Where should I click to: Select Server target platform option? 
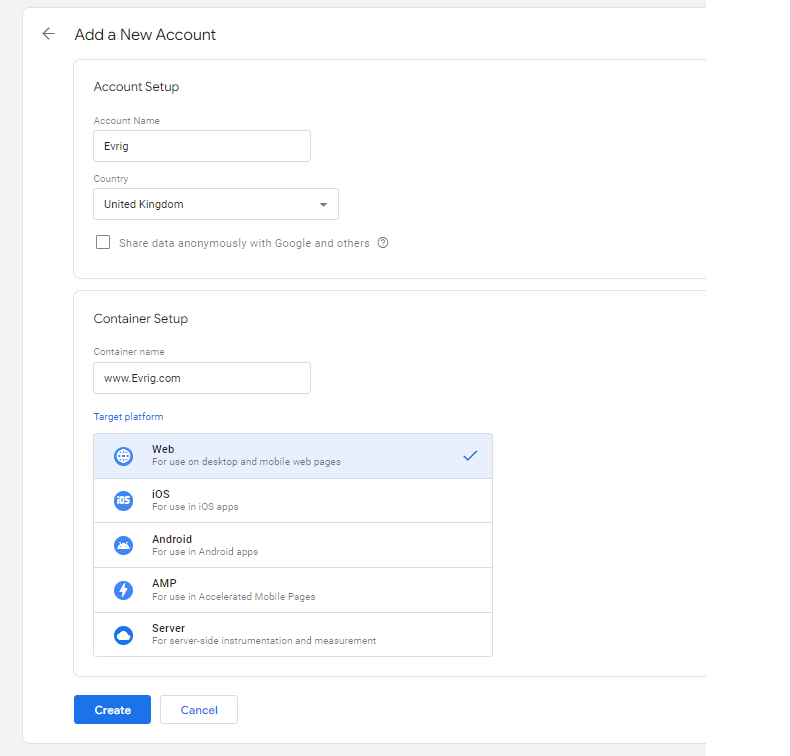(x=292, y=634)
